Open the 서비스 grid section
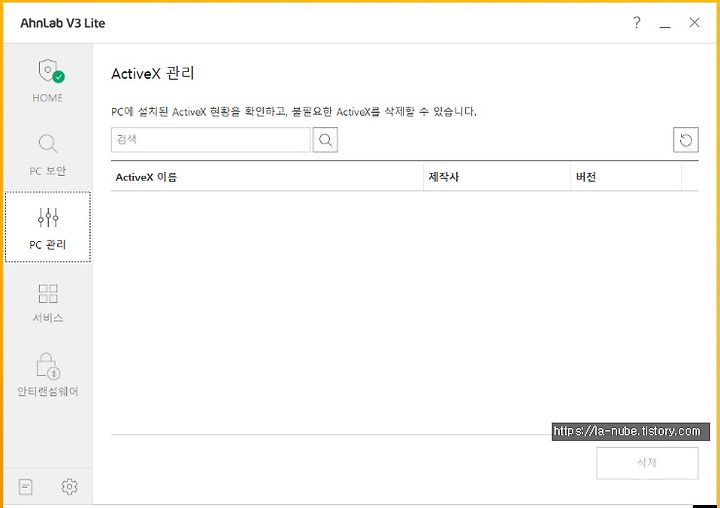 [48, 302]
